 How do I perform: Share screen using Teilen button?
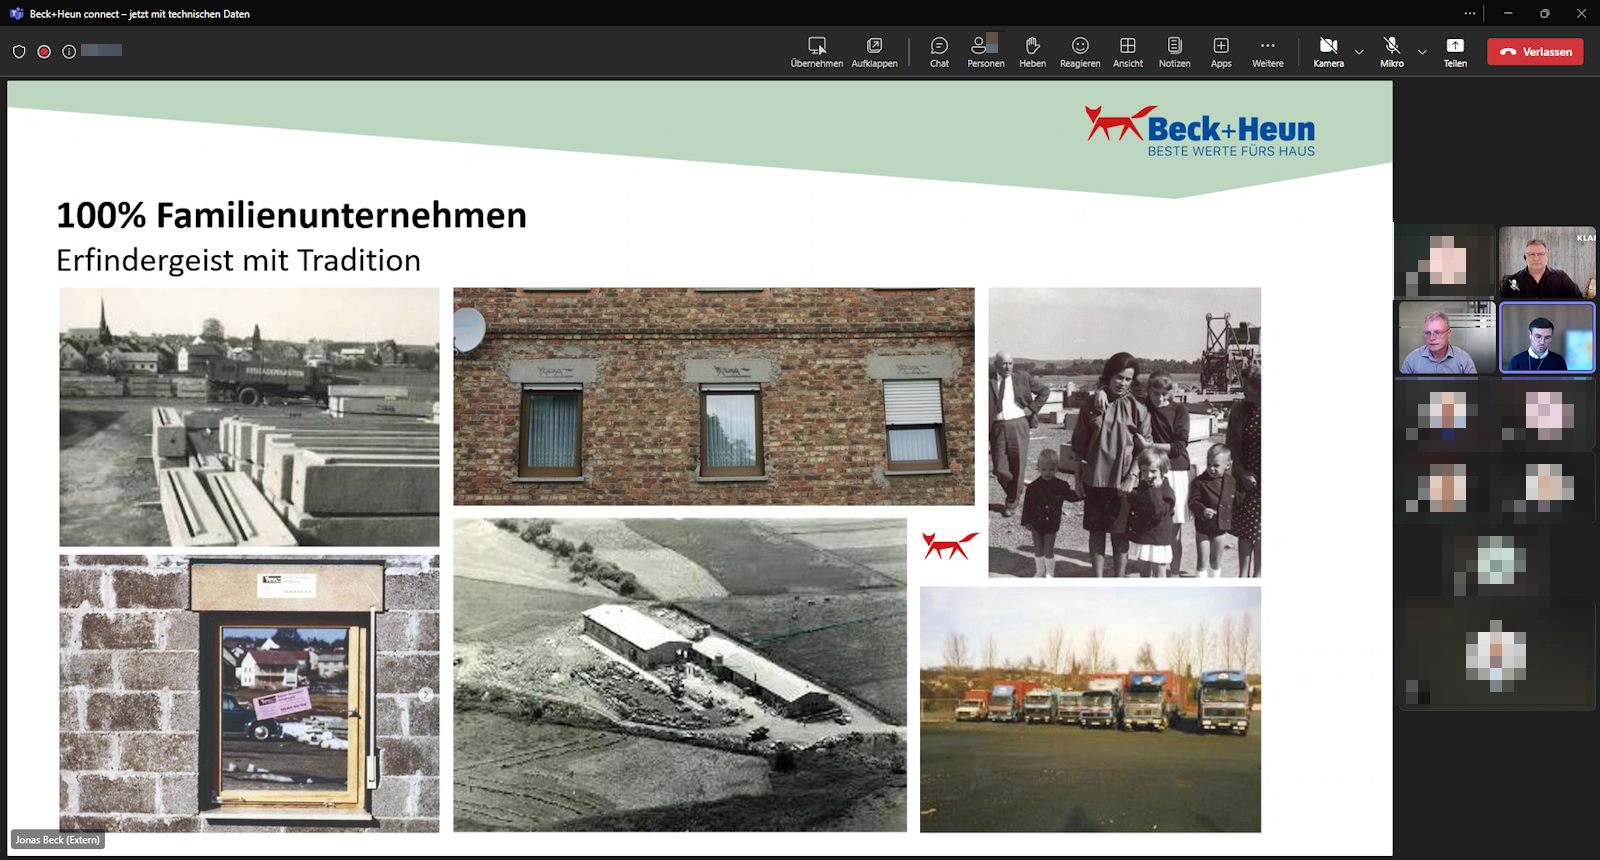[x=1455, y=52]
